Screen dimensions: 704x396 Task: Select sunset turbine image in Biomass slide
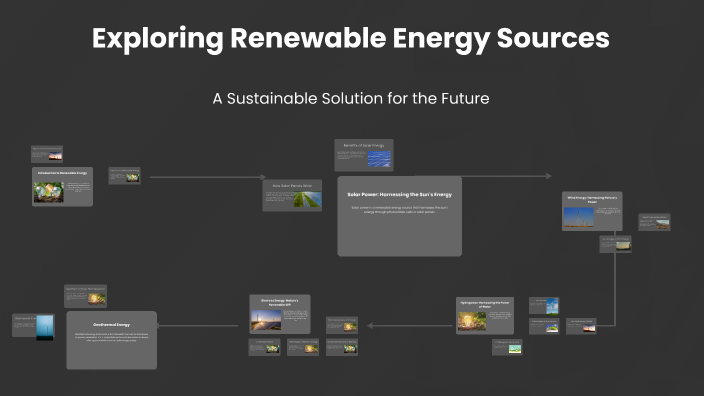266,320
